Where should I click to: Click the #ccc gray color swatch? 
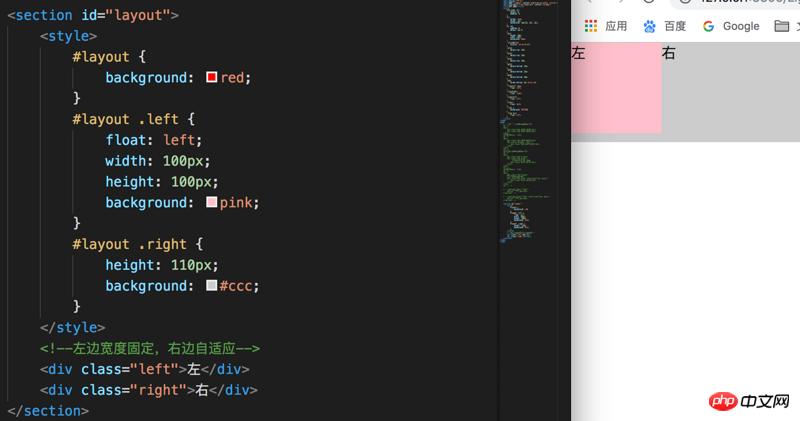point(212,286)
